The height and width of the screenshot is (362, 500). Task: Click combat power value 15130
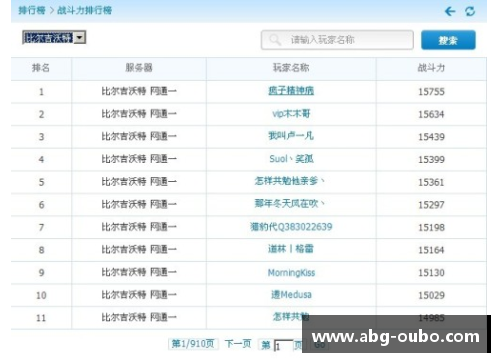click(431, 273)
